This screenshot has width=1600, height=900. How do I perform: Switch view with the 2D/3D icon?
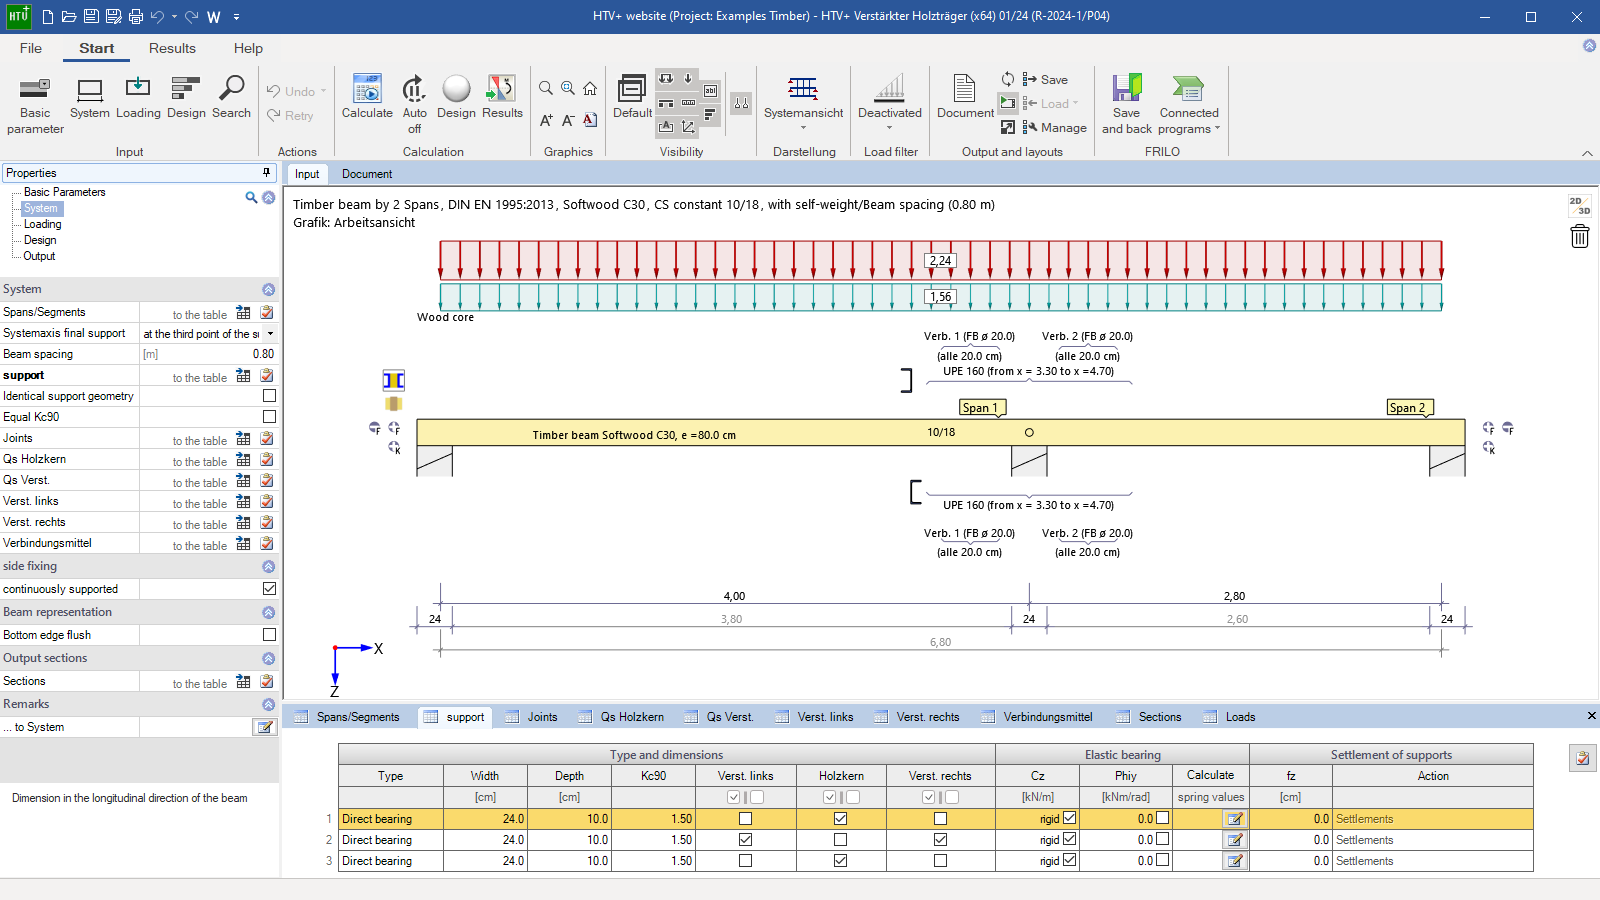(1580, 205)
